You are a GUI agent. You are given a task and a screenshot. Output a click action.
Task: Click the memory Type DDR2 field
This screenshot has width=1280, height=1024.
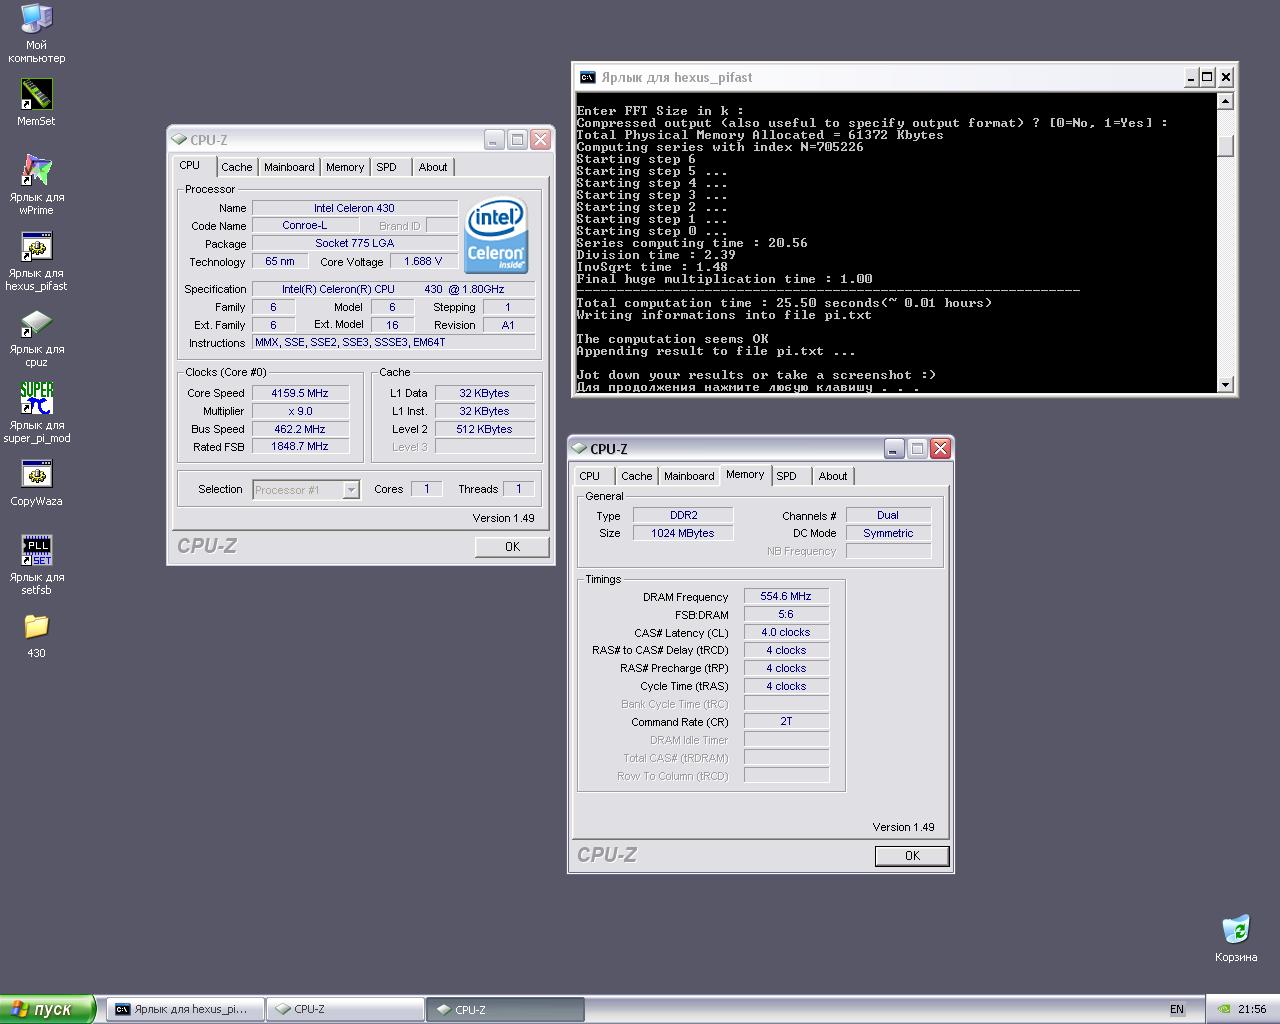click(683, 515)
